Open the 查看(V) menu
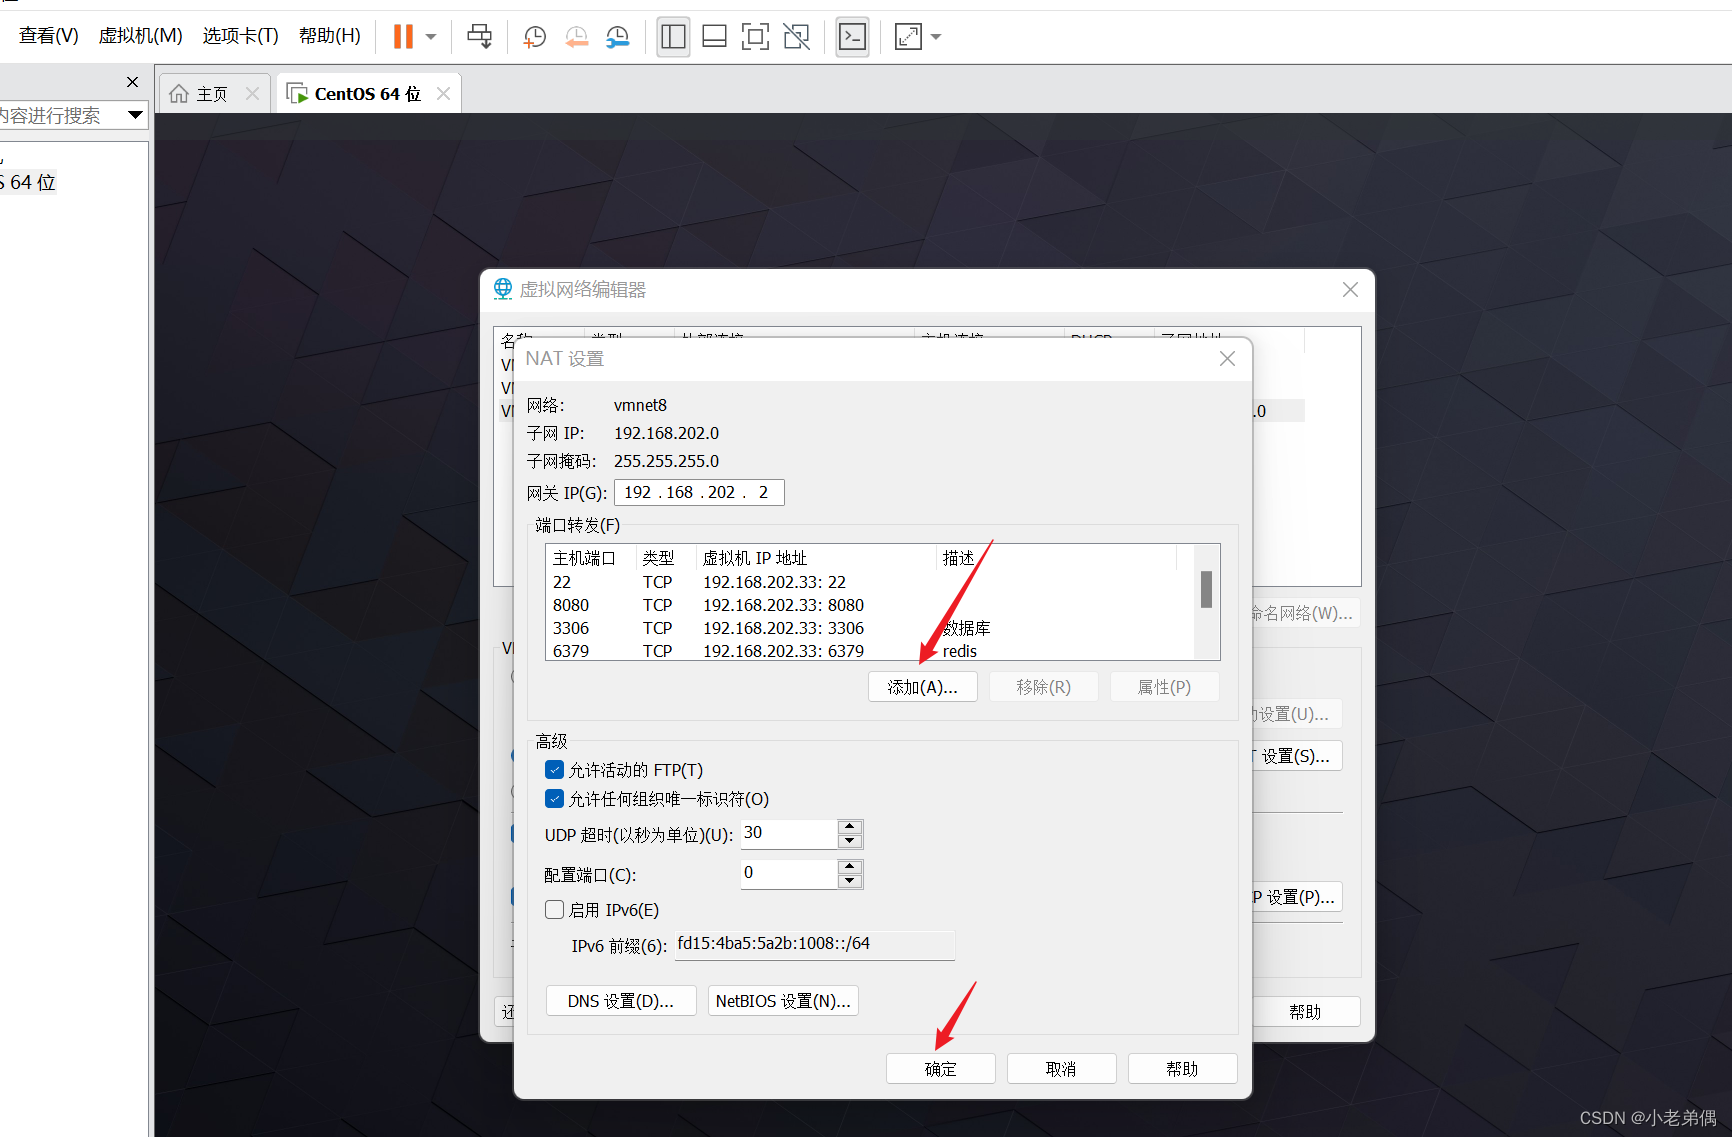 48,36
